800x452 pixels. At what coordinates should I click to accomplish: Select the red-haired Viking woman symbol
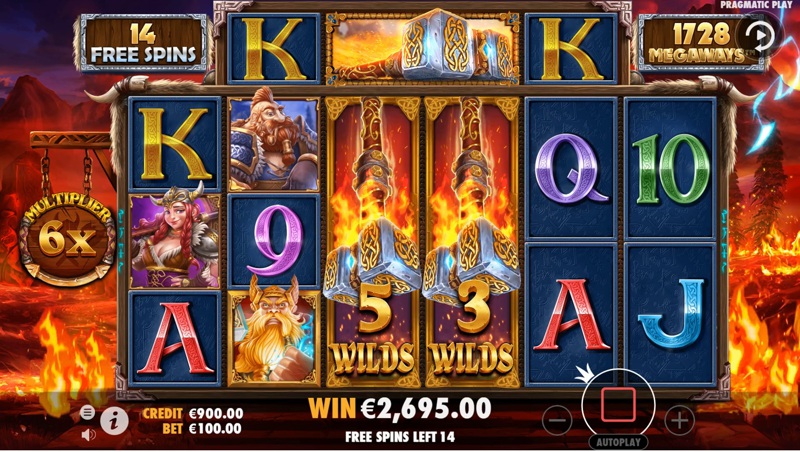click(x=175, y=241)
